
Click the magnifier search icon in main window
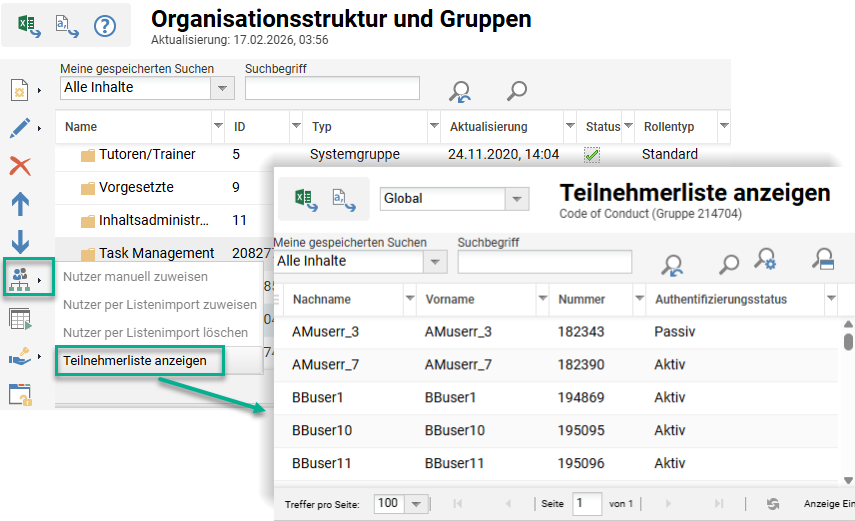click(516, 91)
